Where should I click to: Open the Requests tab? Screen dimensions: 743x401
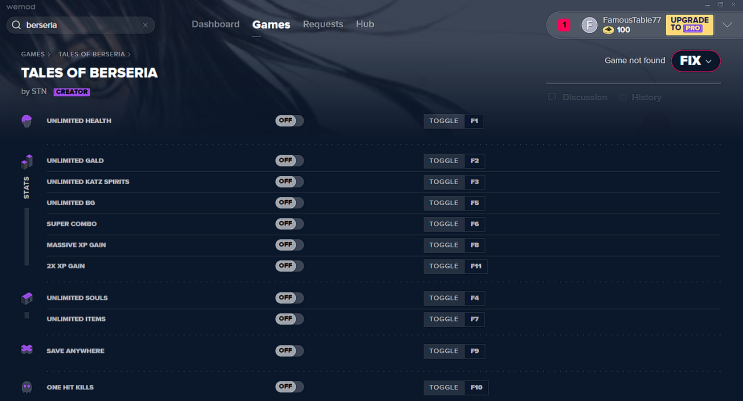(x=323, y=24)
